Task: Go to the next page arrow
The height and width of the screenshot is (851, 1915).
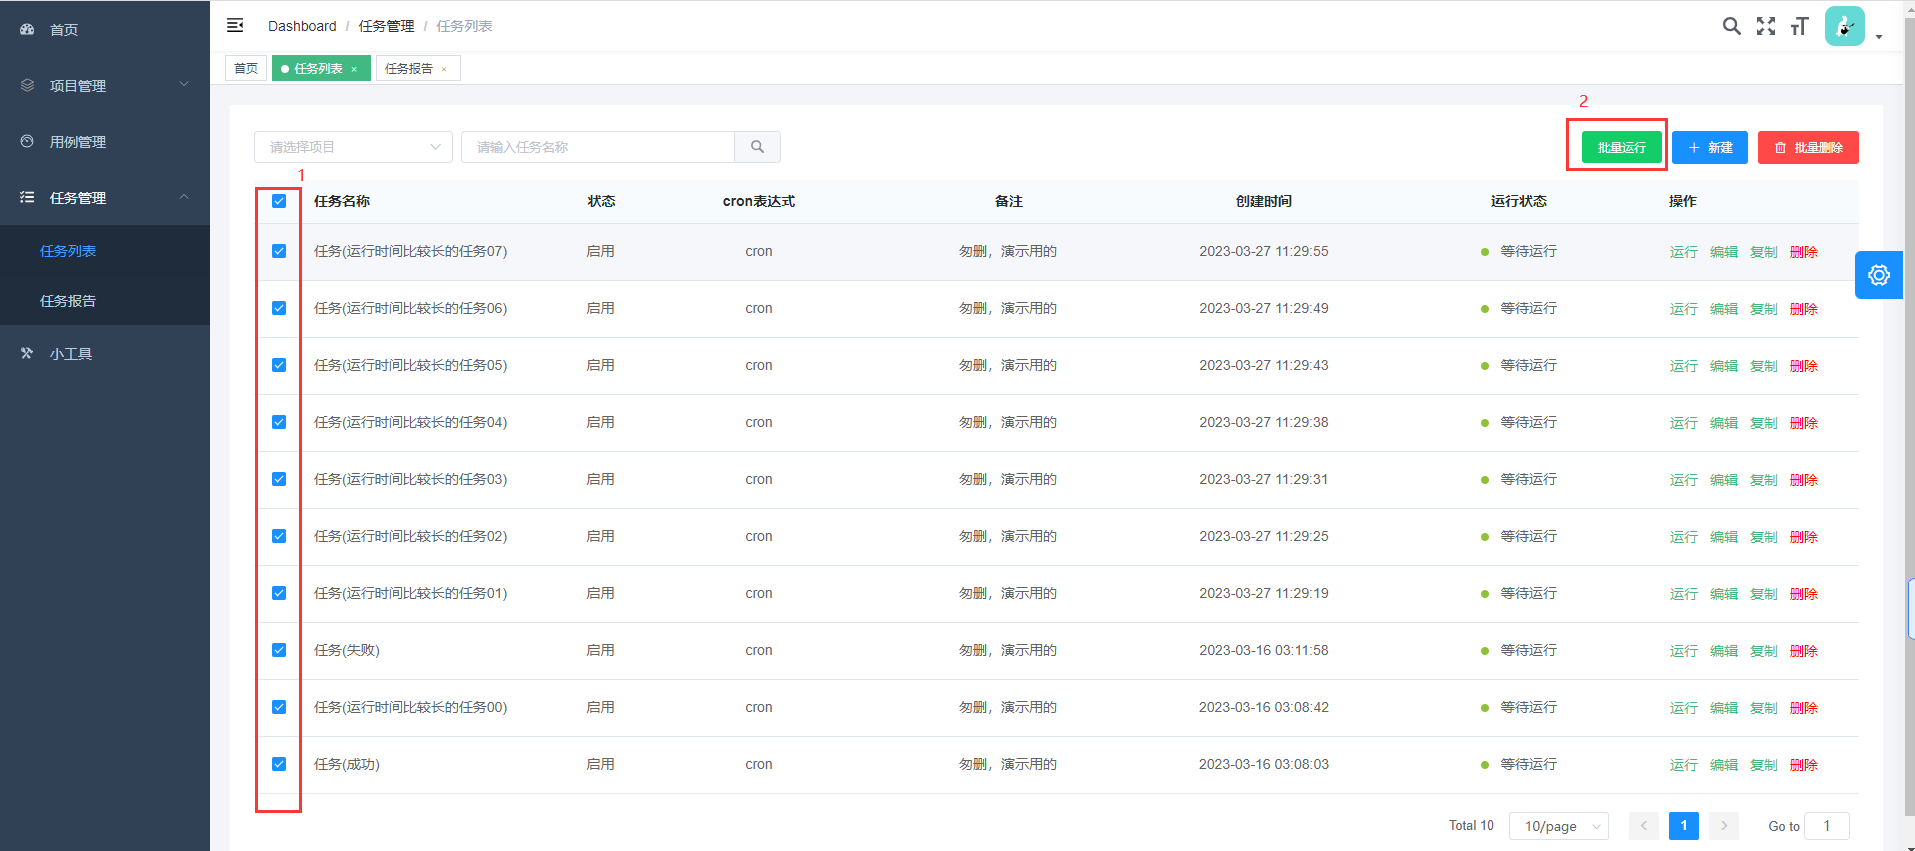Action: [x=1724, y=826]
